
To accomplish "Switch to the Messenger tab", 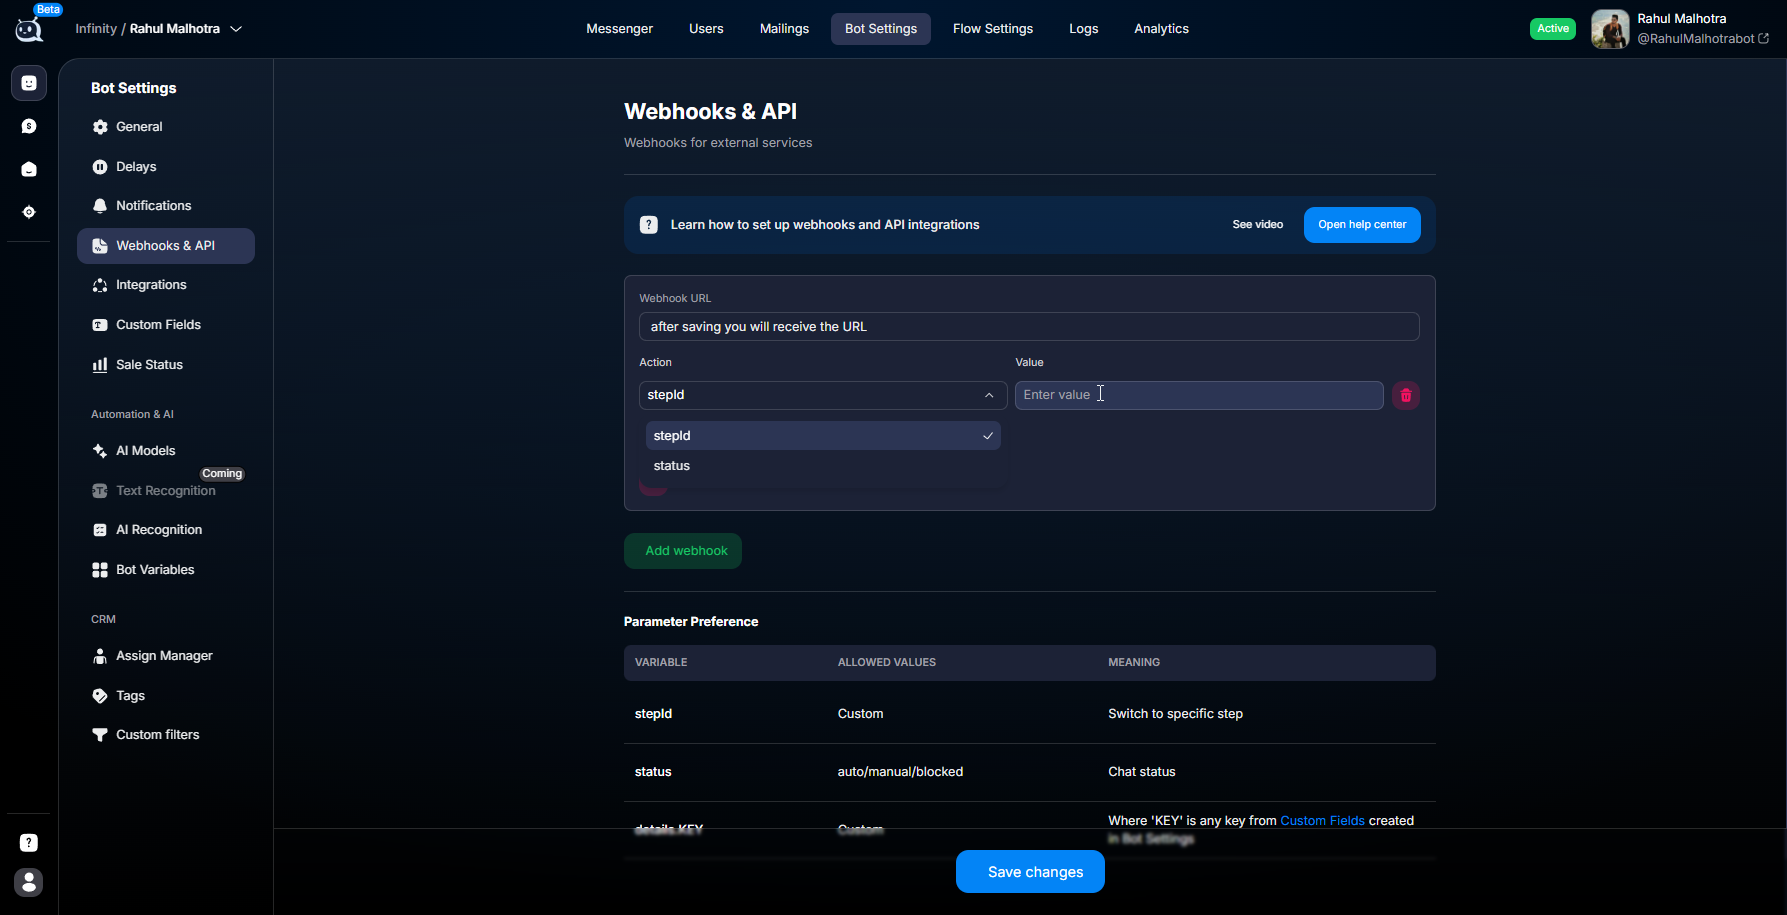I will (x=619, y=29).
